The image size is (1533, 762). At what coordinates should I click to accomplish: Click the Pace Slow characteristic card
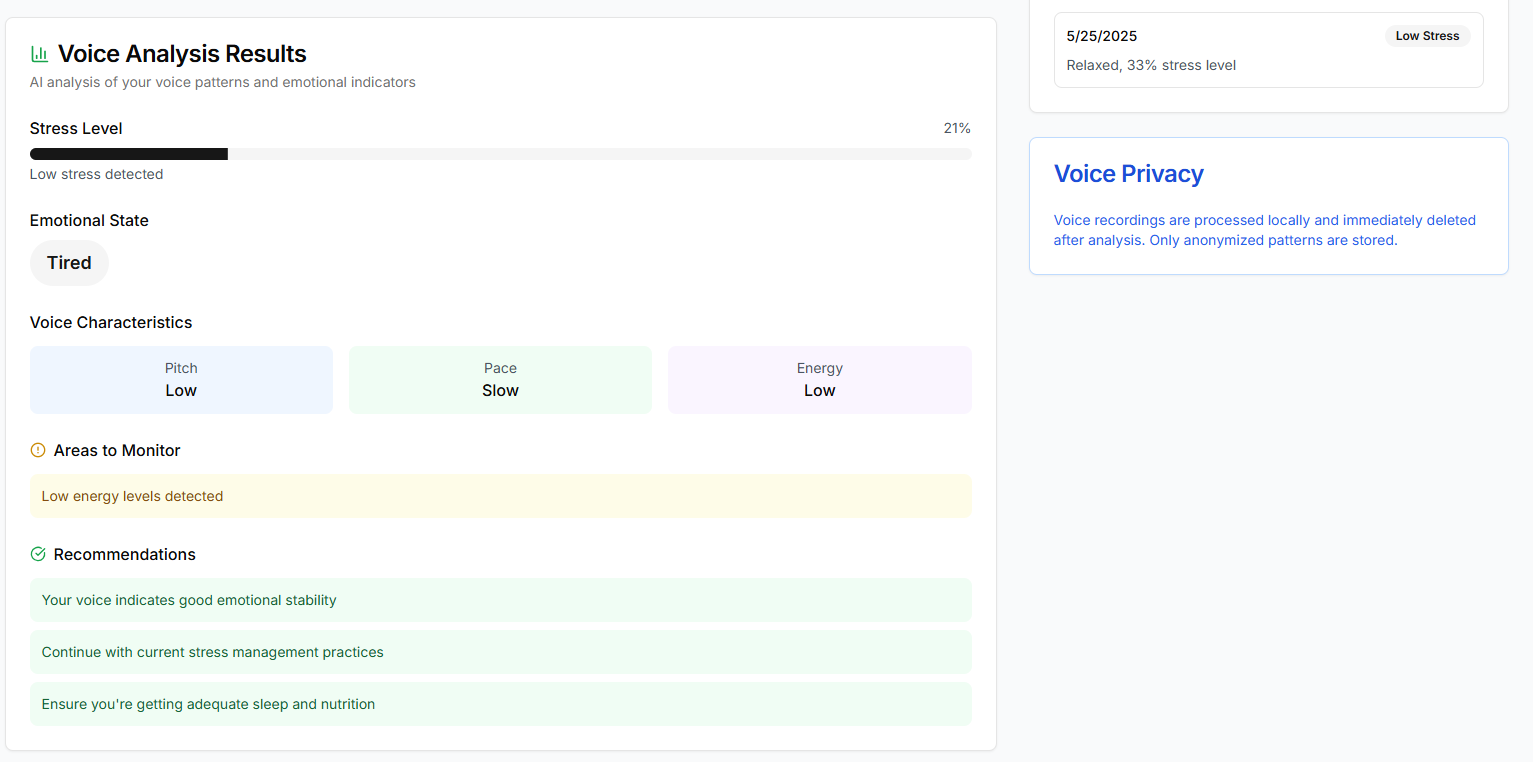click(x=500, y=380)
